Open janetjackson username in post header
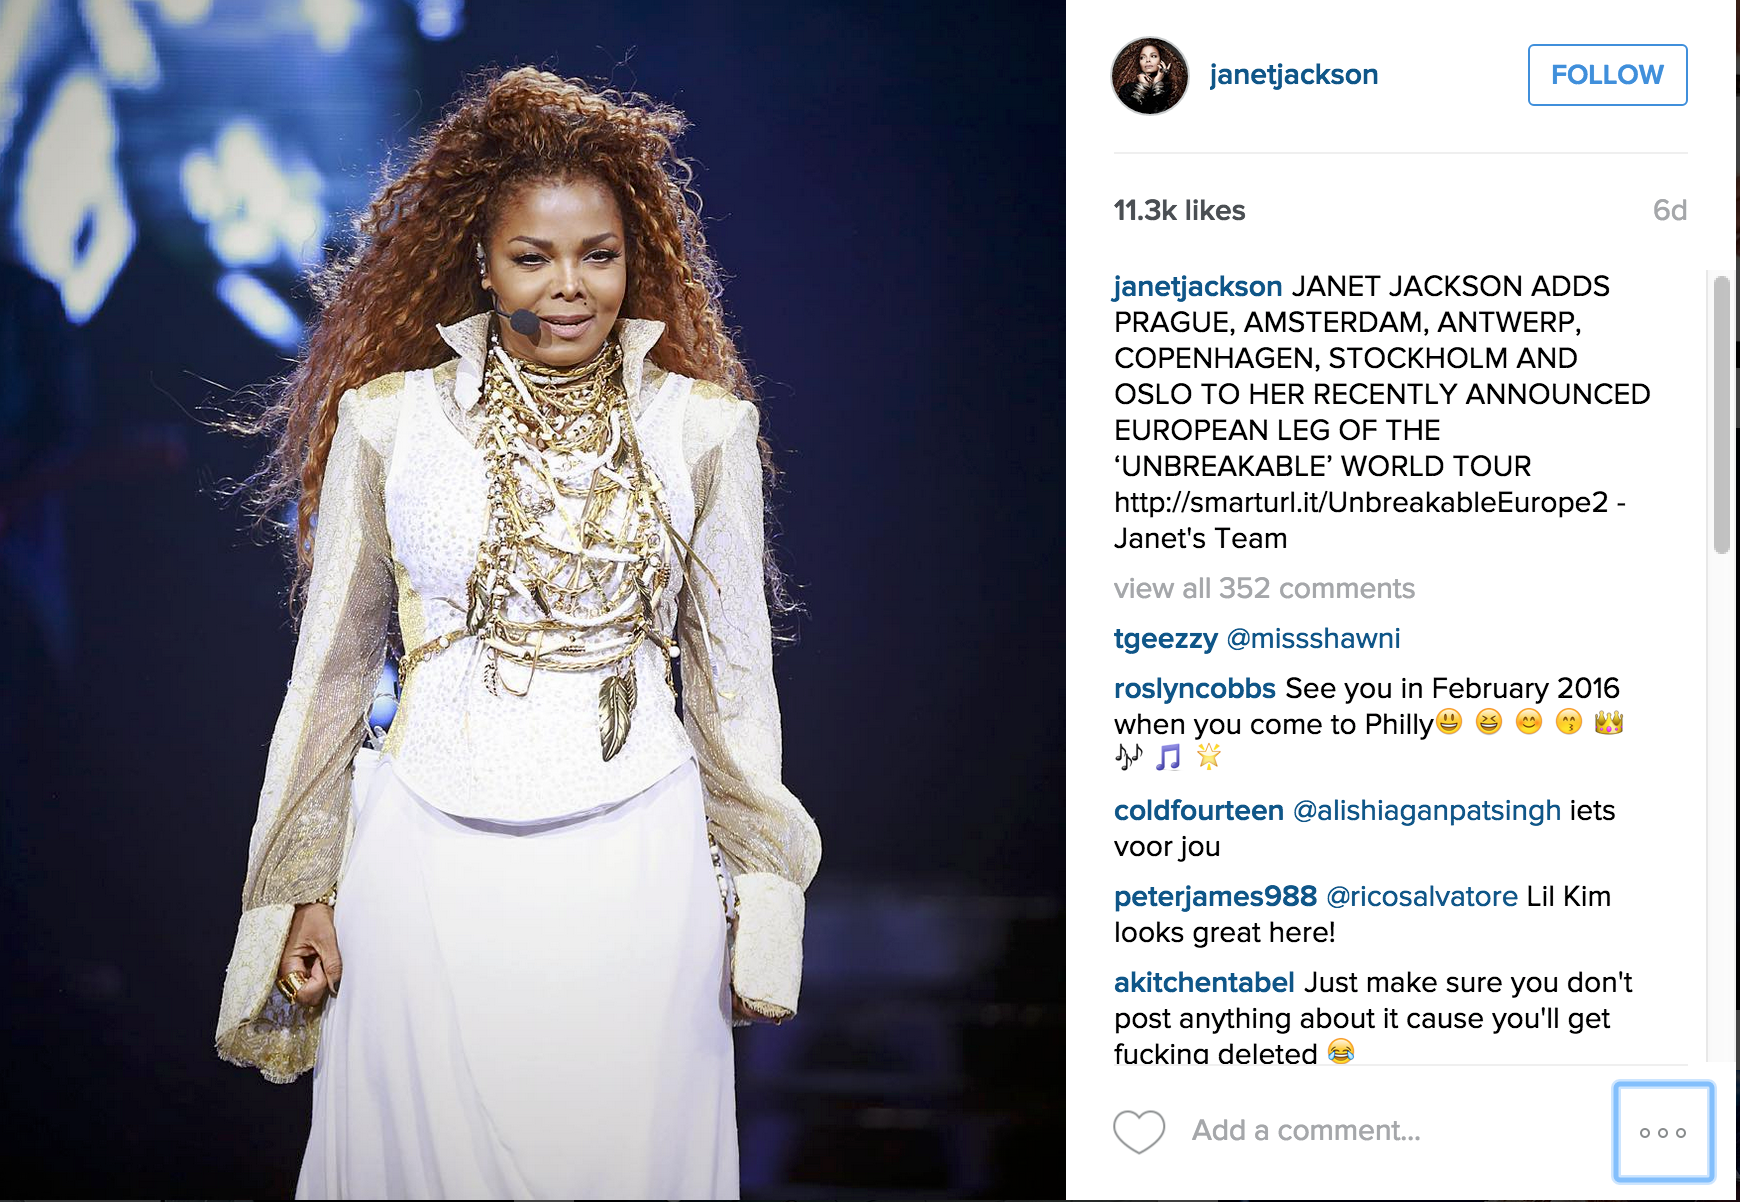1740x1202 pixels. pos(1294,75)
